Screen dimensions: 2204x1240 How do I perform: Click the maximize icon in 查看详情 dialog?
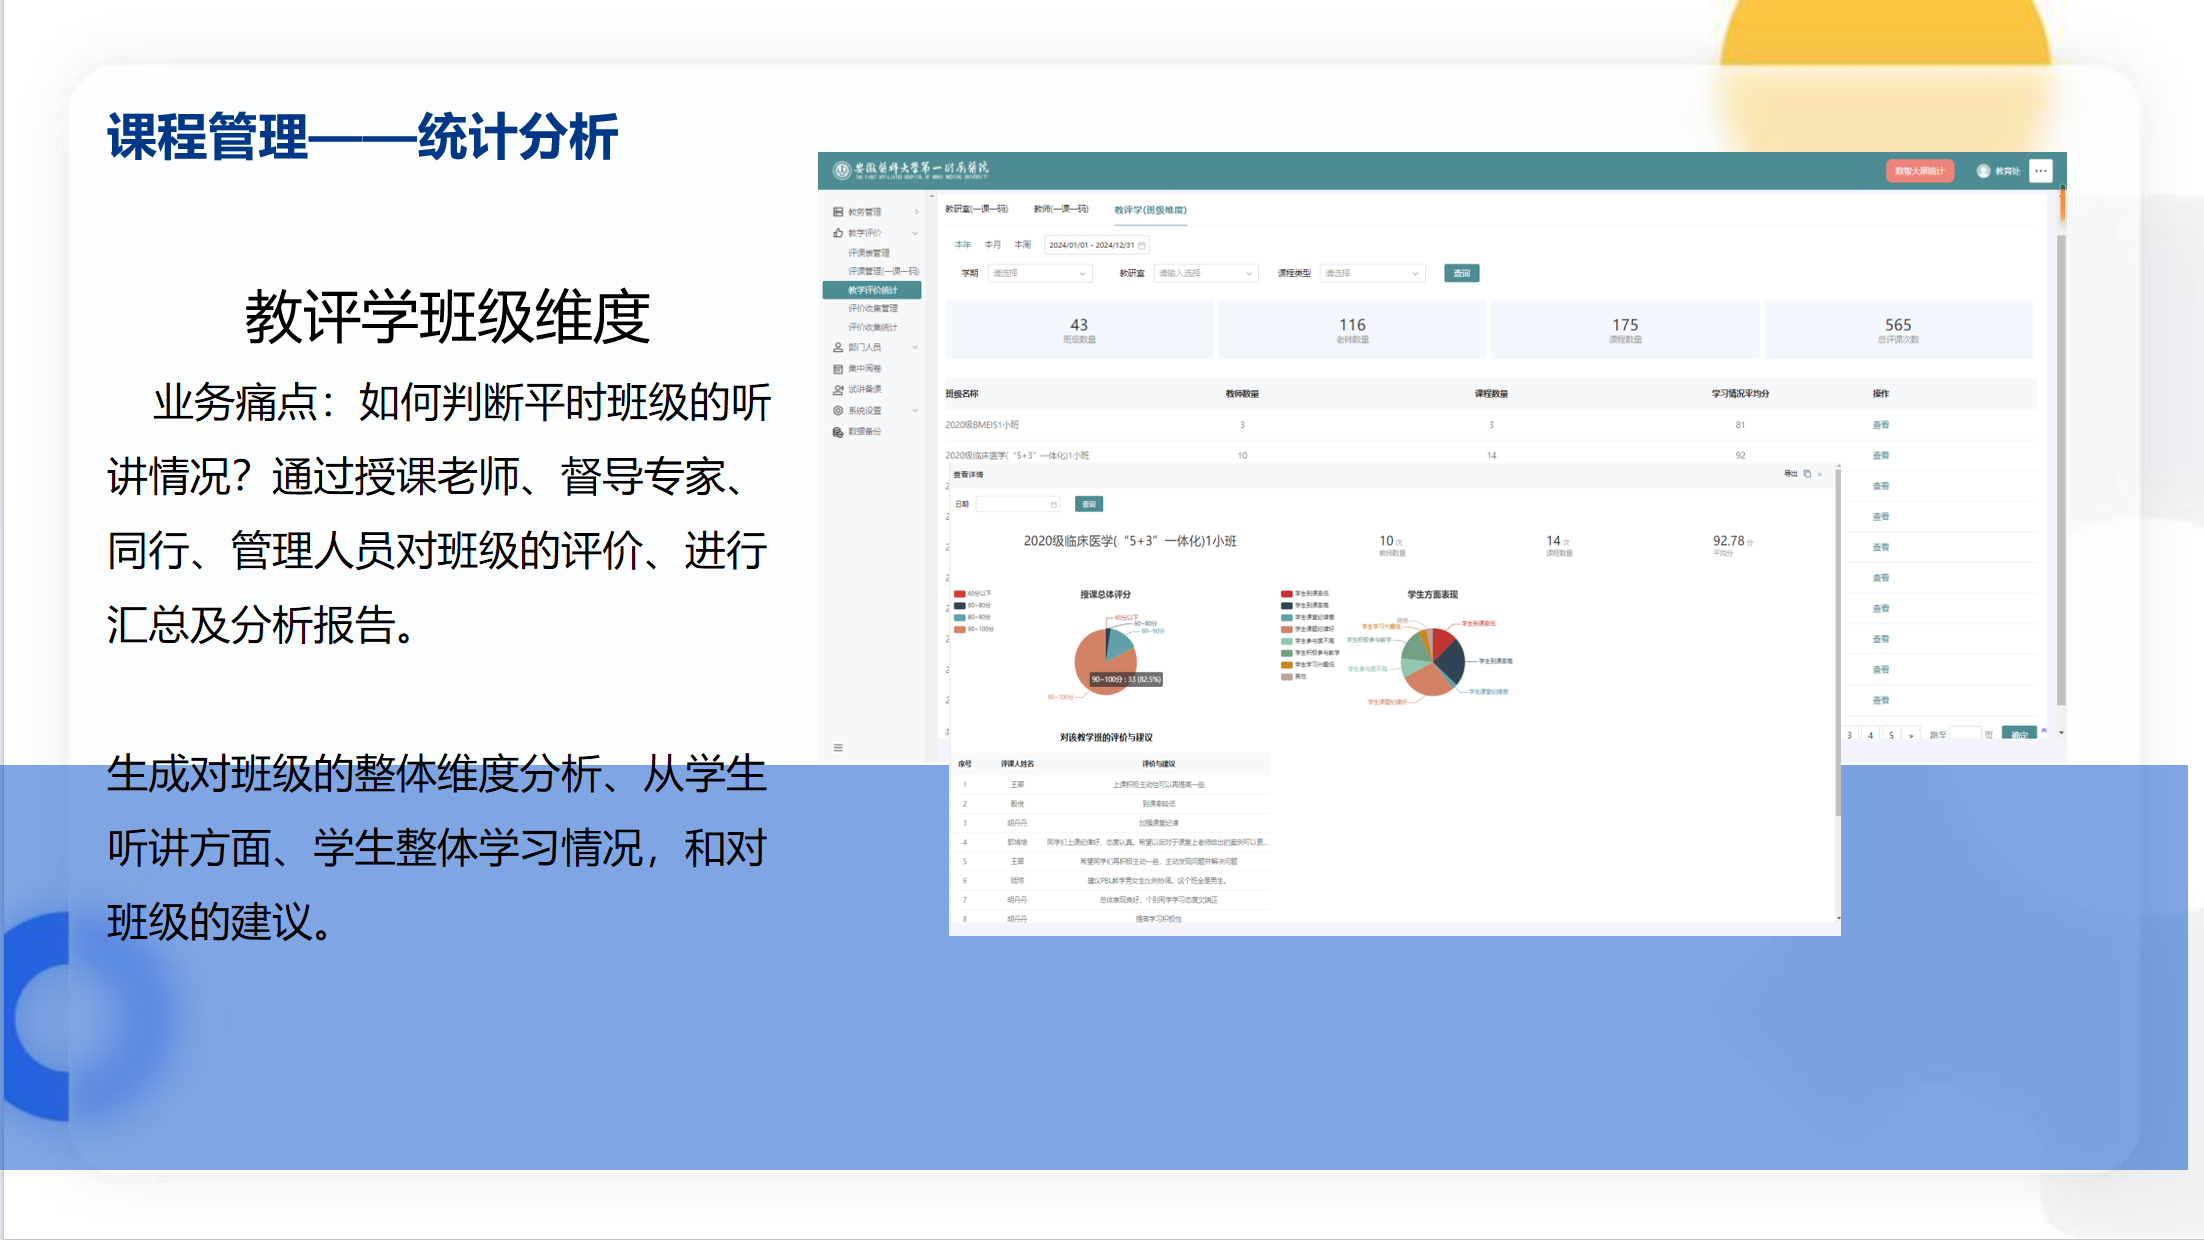click(1807, 474)
